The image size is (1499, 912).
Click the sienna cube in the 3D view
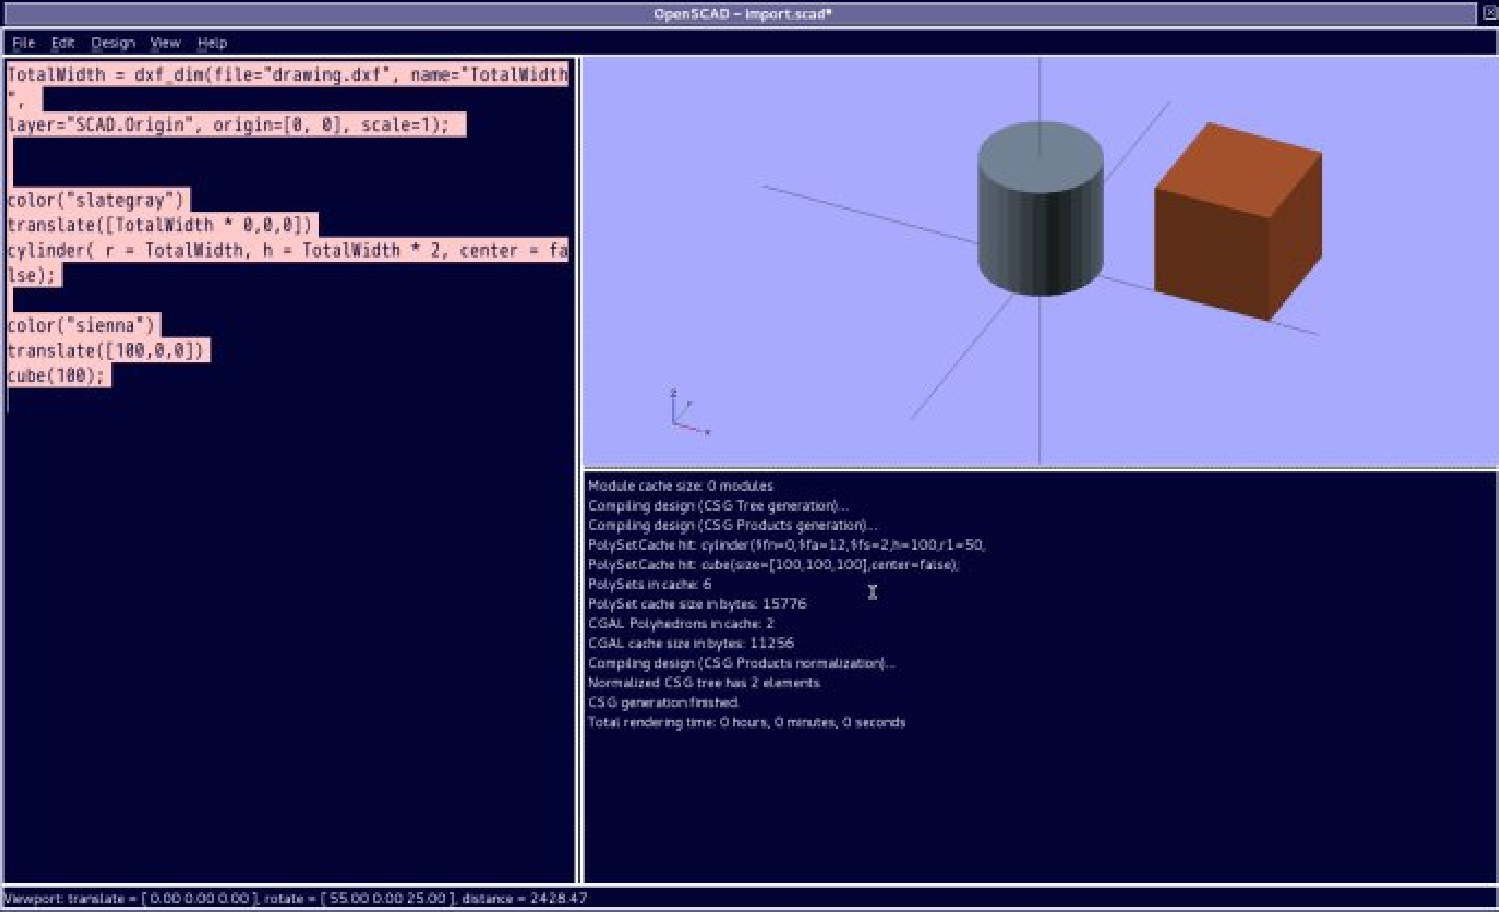1237,225
